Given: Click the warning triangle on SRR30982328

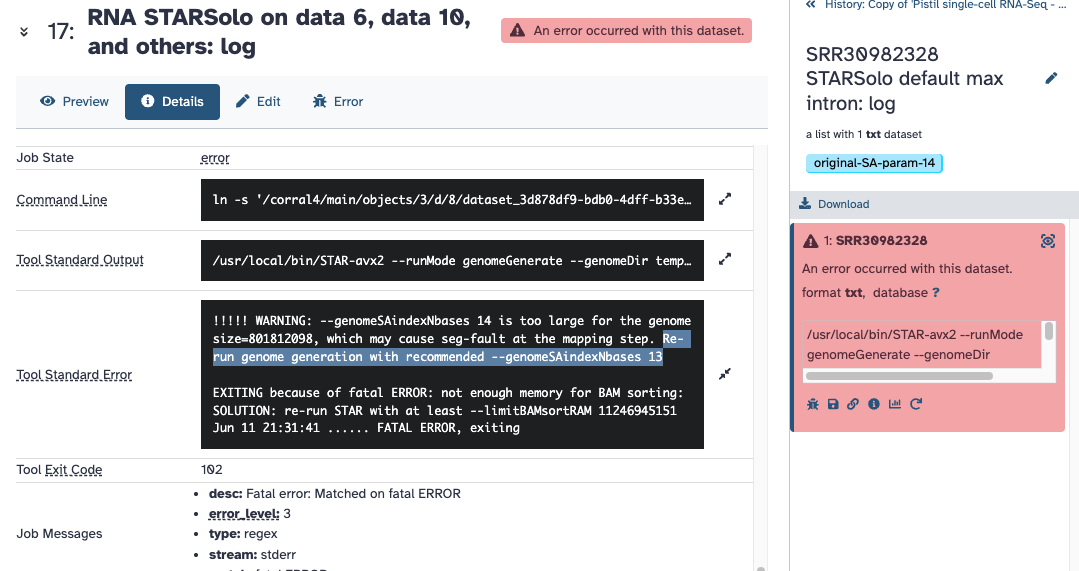Looking at the screenshot, I should pos(811,241).
